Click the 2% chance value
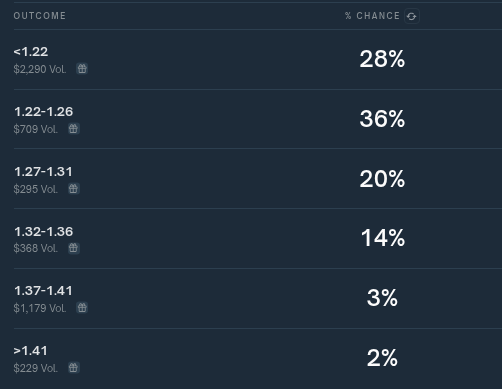 (x=382, y=358)
